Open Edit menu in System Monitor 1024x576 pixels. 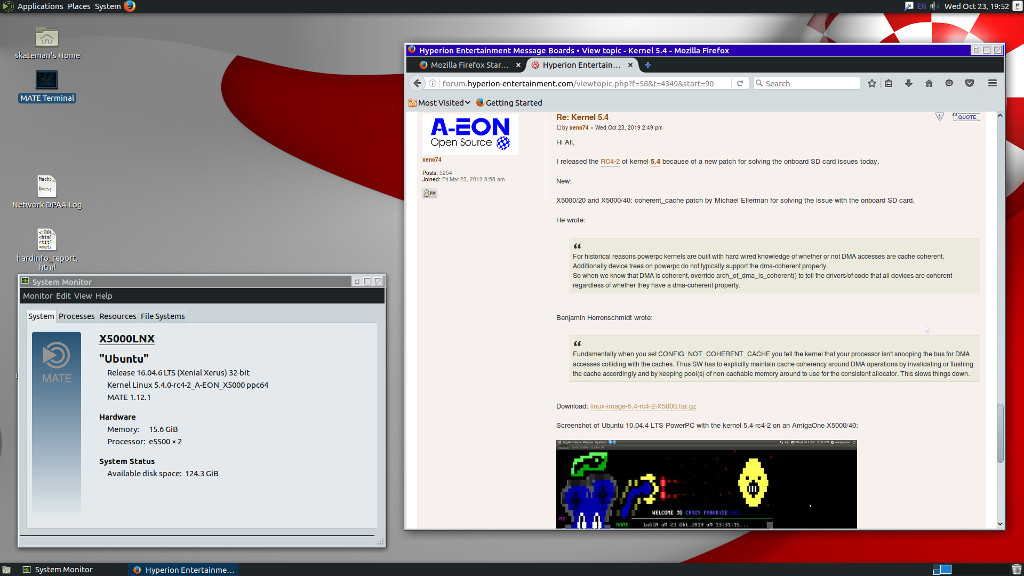[63, 296]
